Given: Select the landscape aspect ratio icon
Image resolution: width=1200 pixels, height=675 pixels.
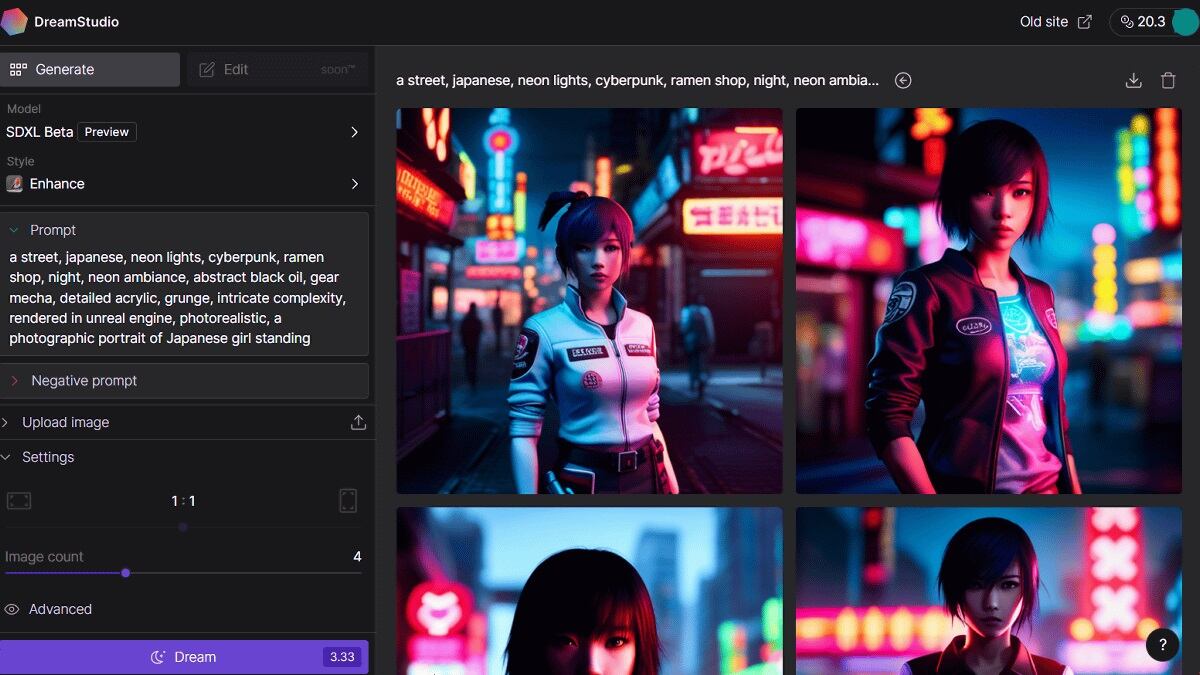Looking at the screenshot, I should [19, 501].
